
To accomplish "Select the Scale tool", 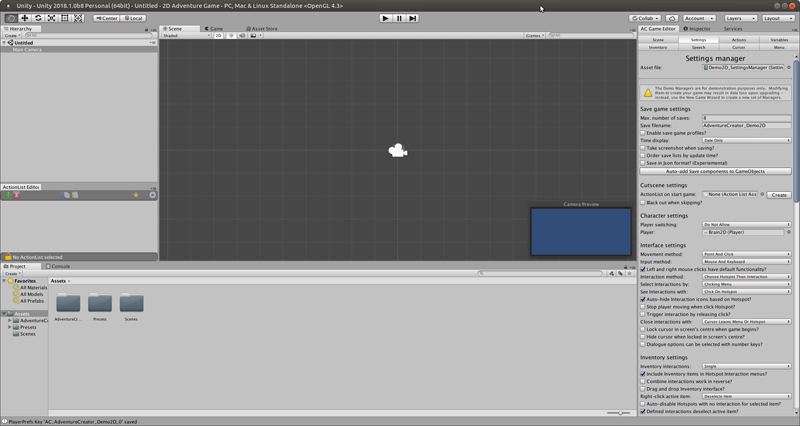I will (x=52, y=18).
